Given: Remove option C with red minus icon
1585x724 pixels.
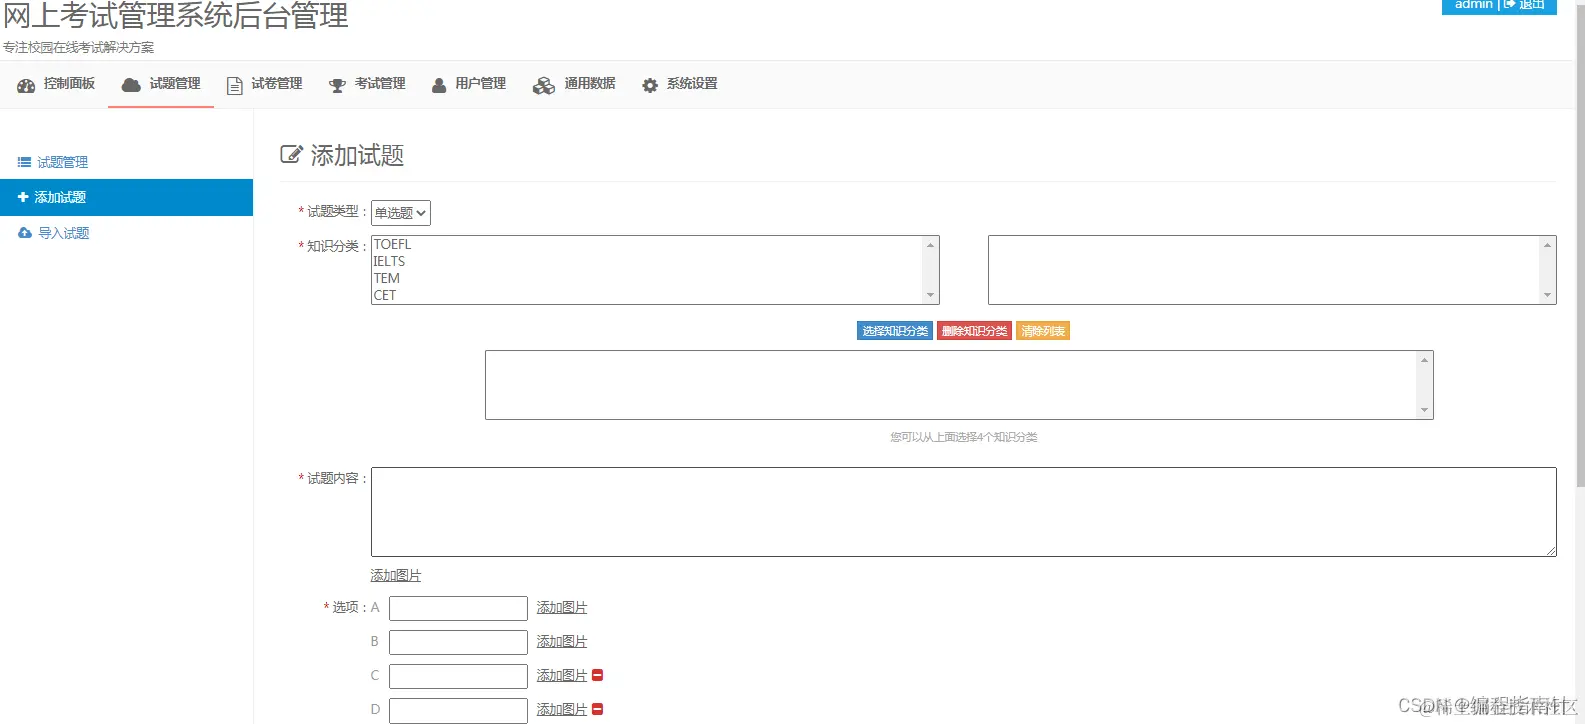Looking at the screenshot, I should tap(598, 675).
